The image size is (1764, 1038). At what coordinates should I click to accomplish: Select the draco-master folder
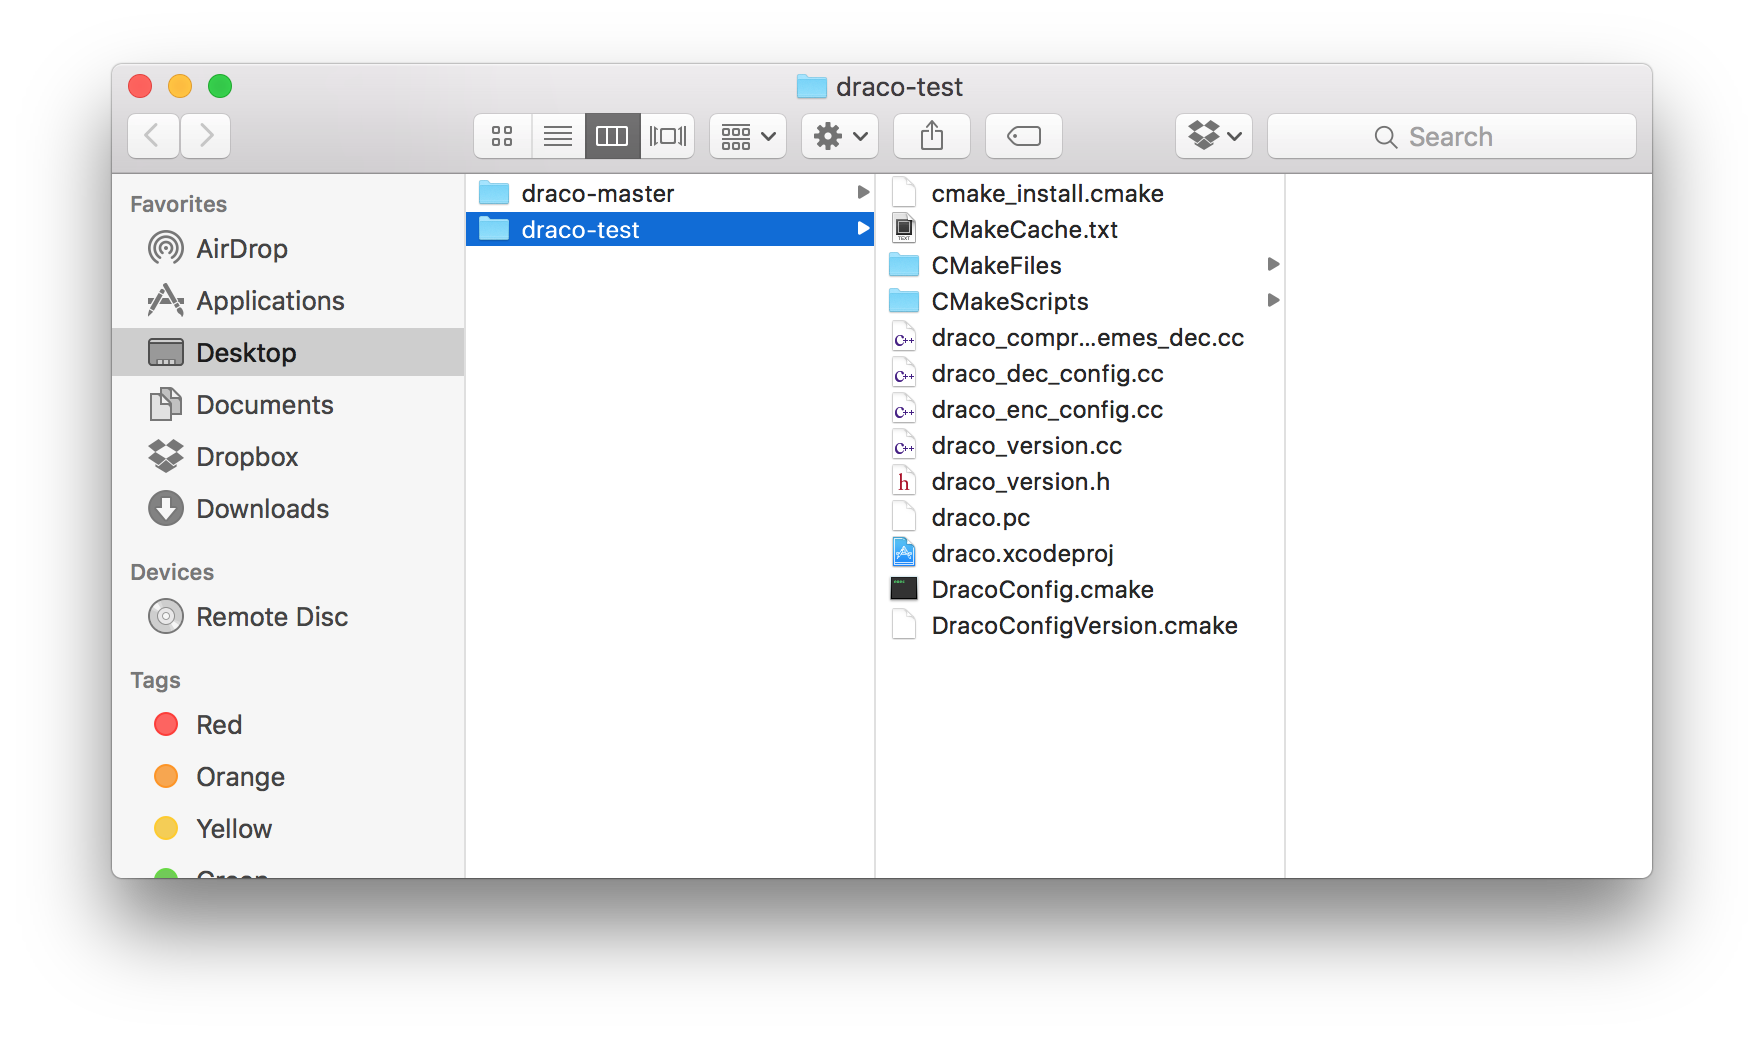[x=597, y=194]
